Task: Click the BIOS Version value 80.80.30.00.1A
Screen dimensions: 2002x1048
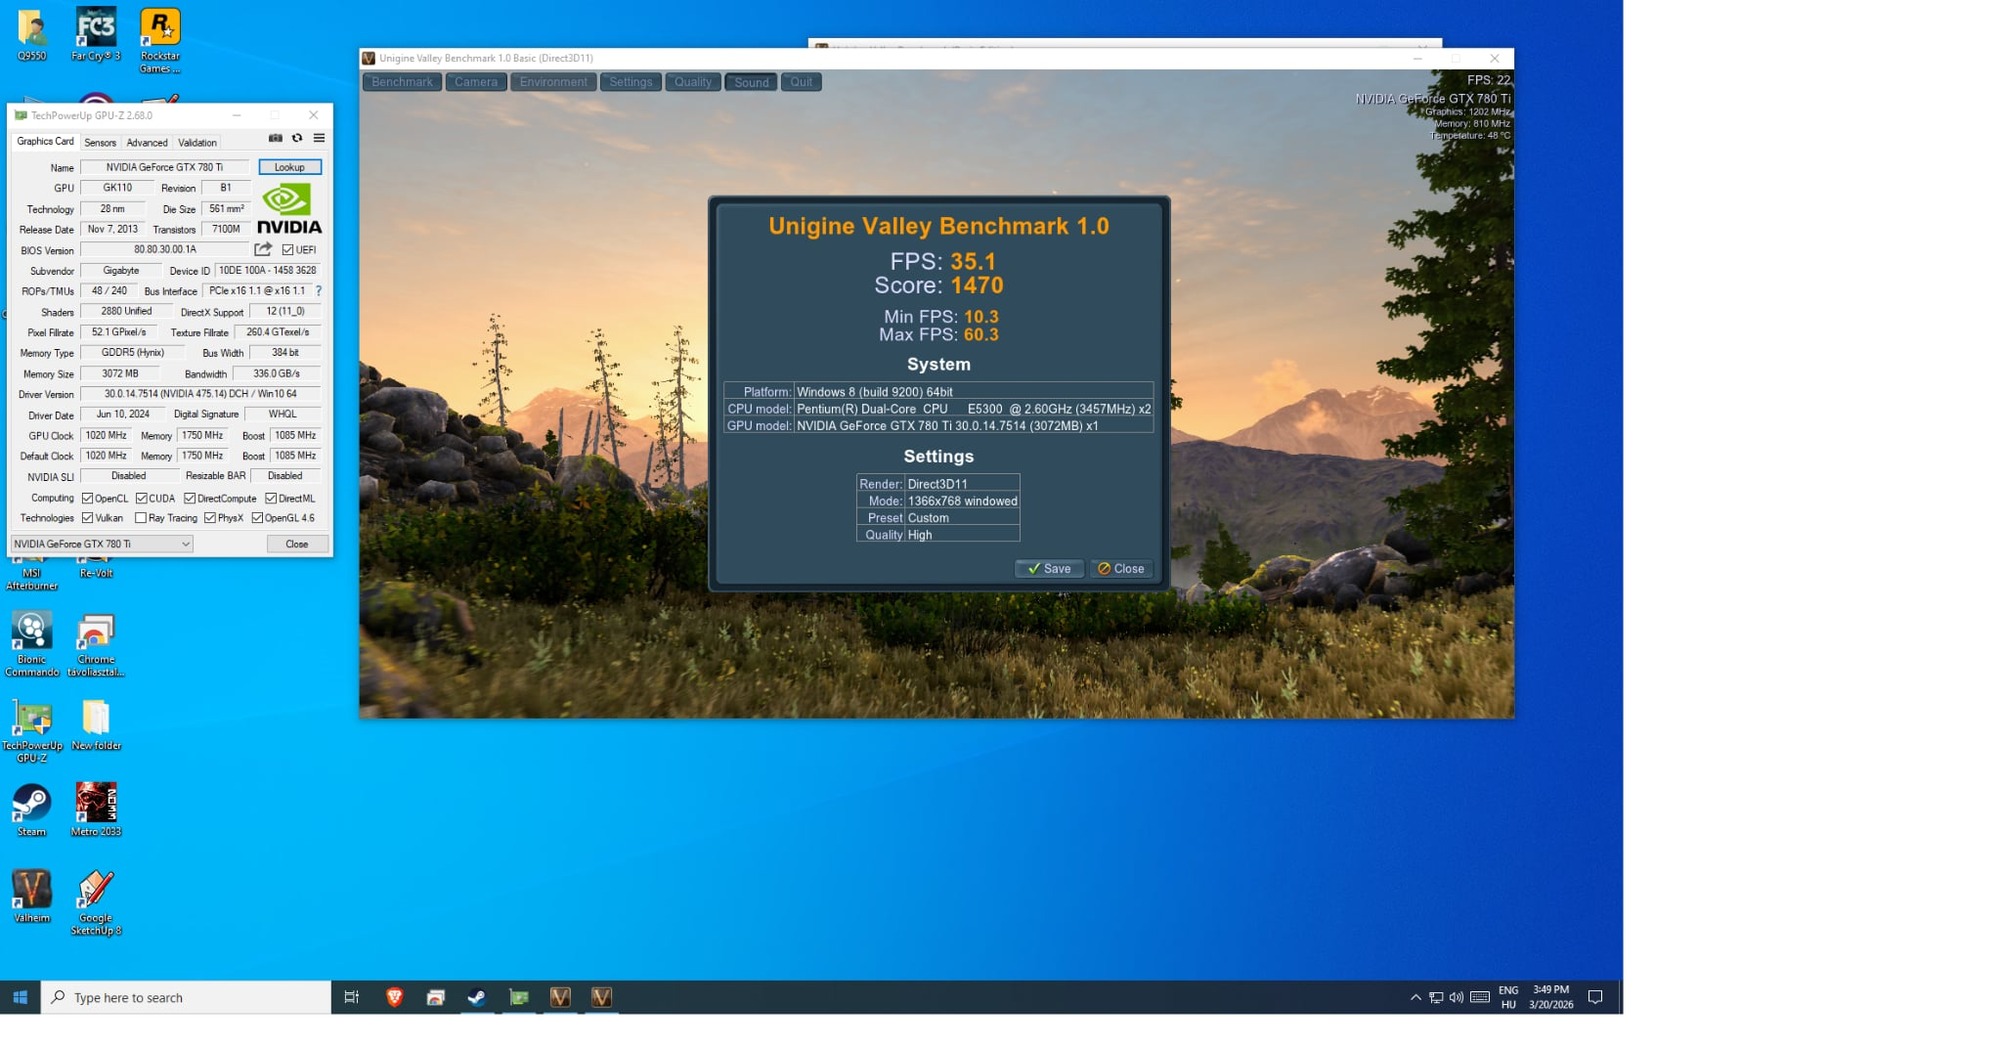Action: click(165, 249)
